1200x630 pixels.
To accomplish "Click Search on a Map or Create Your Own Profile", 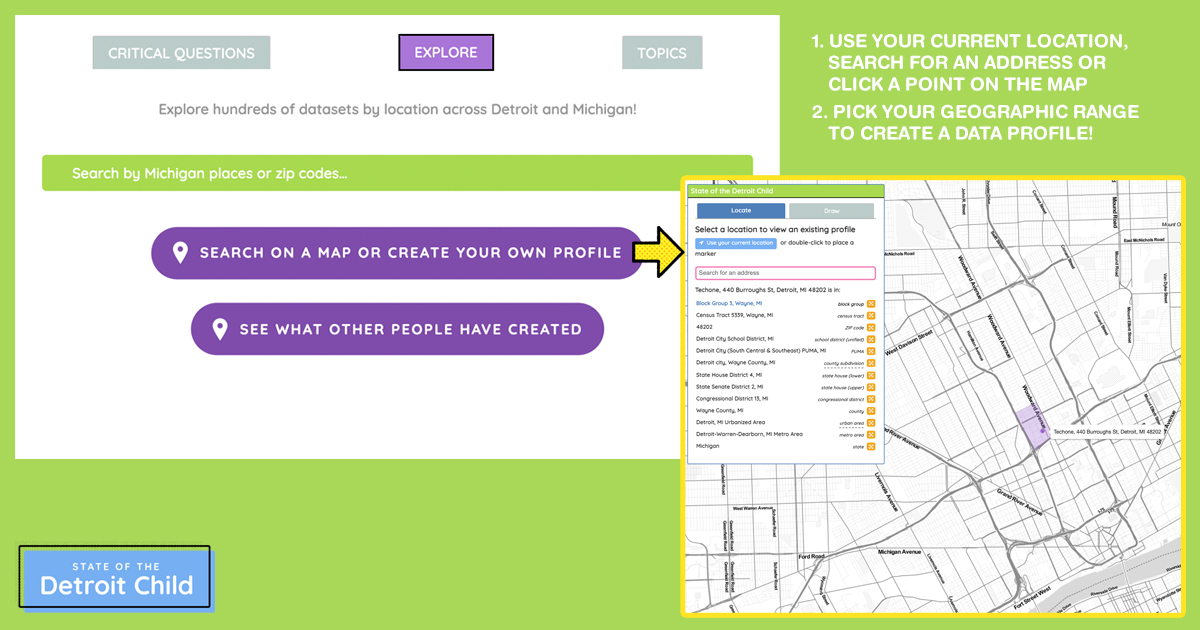I will [397, 253].
